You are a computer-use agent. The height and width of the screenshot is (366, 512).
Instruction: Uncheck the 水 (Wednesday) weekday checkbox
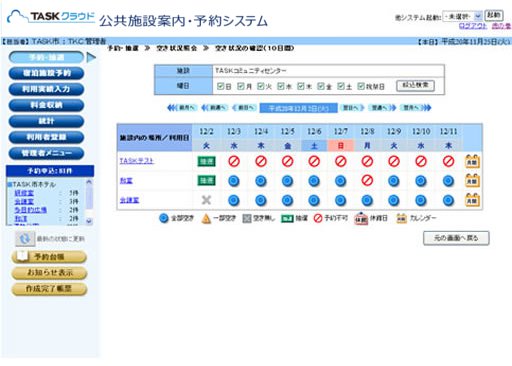281,86
